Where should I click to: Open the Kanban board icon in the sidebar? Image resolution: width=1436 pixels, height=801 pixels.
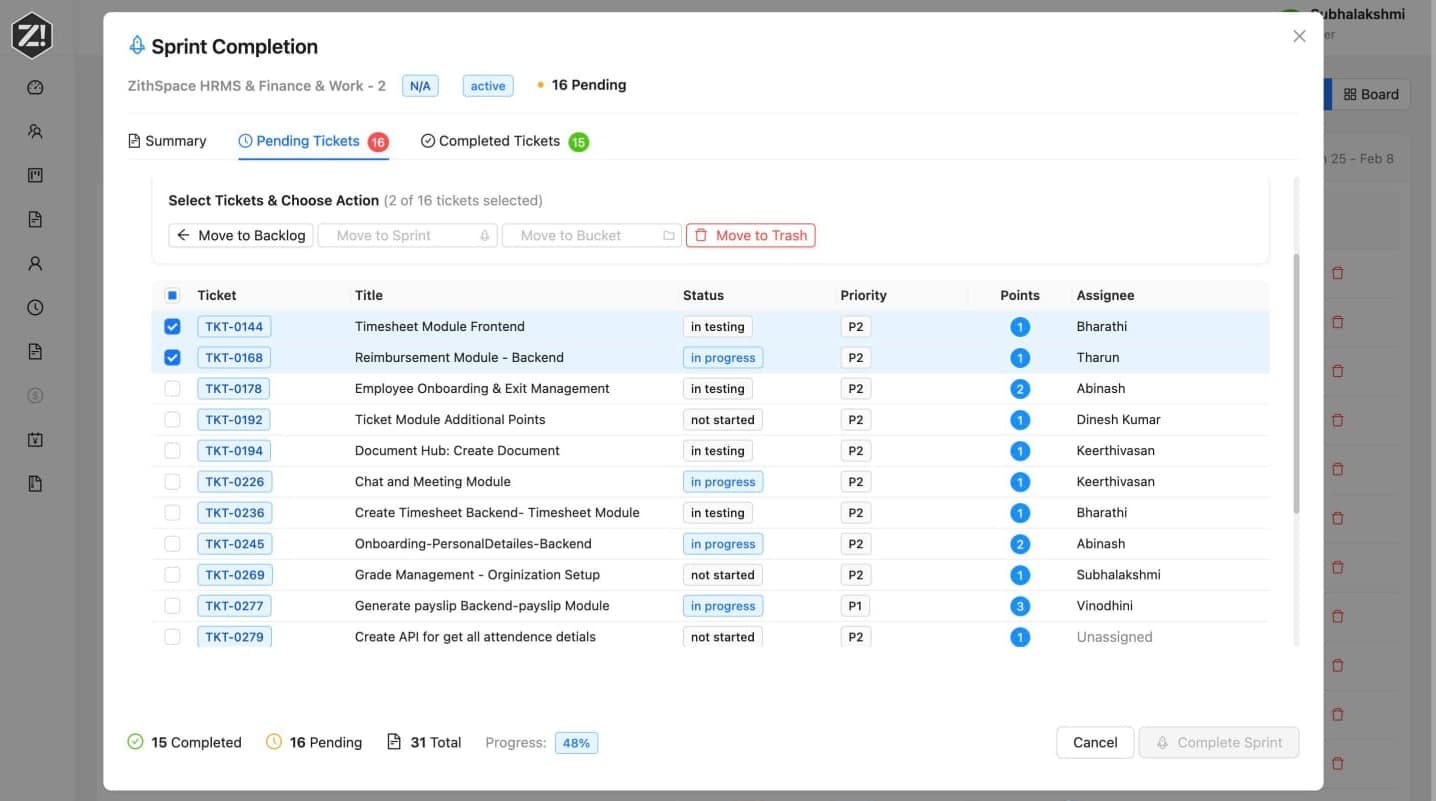[35, 175]
